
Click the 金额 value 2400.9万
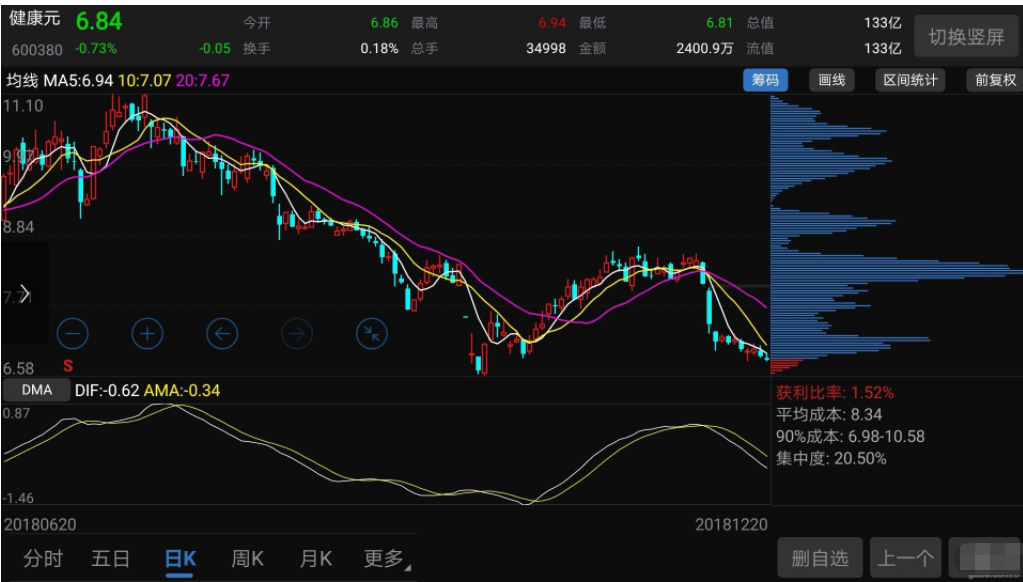pos(705,48)
